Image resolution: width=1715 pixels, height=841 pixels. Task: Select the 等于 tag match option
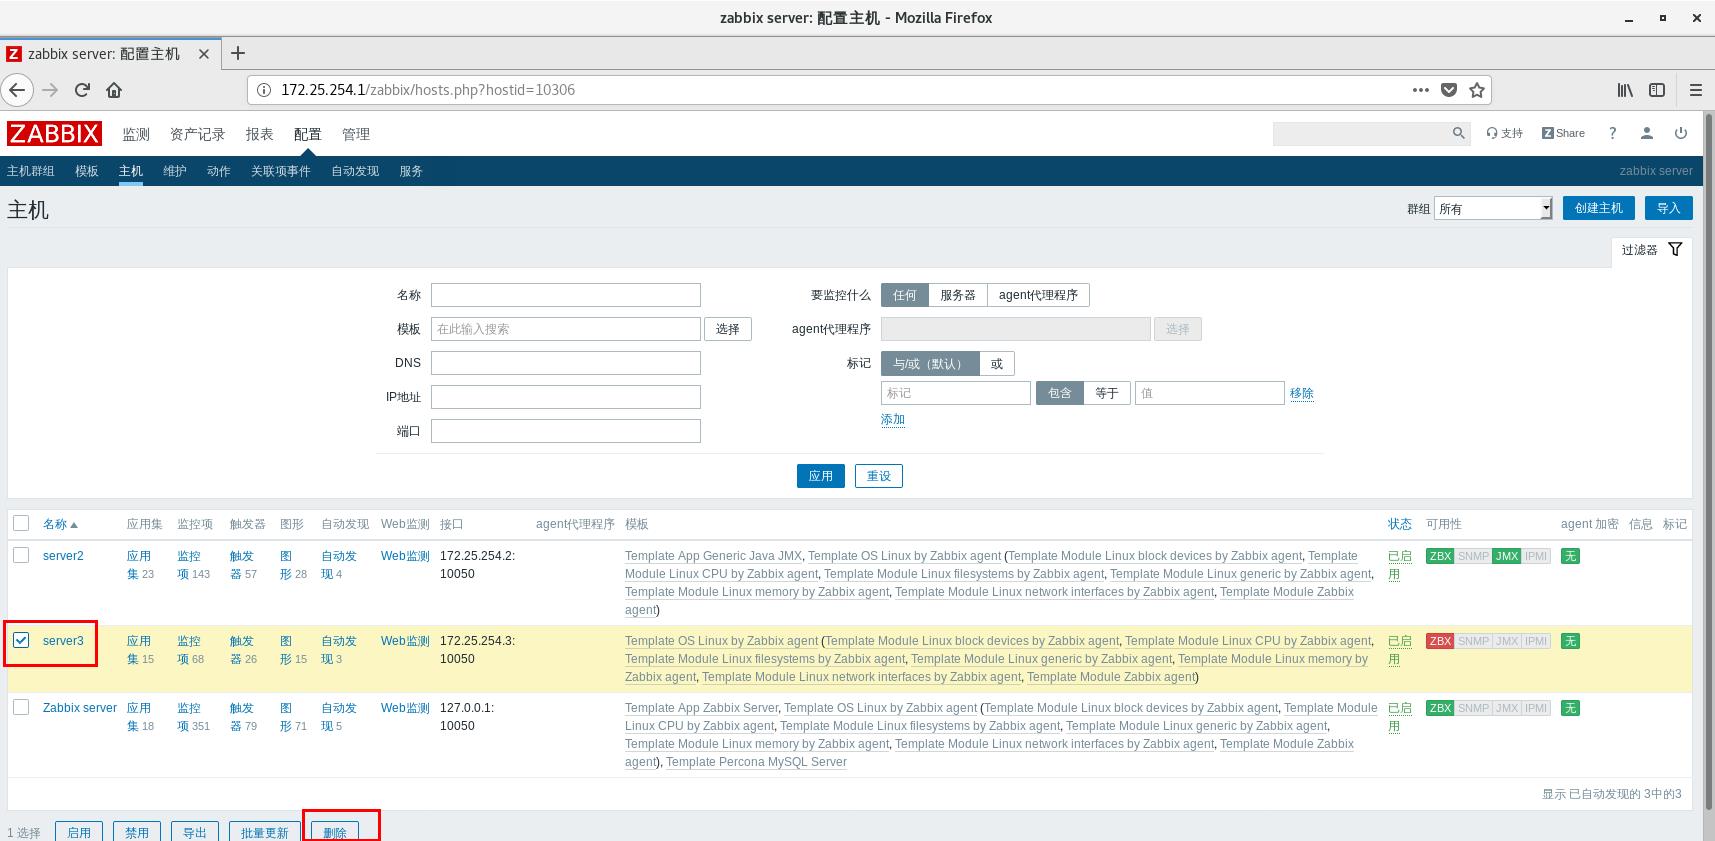tap(1106, 393)
